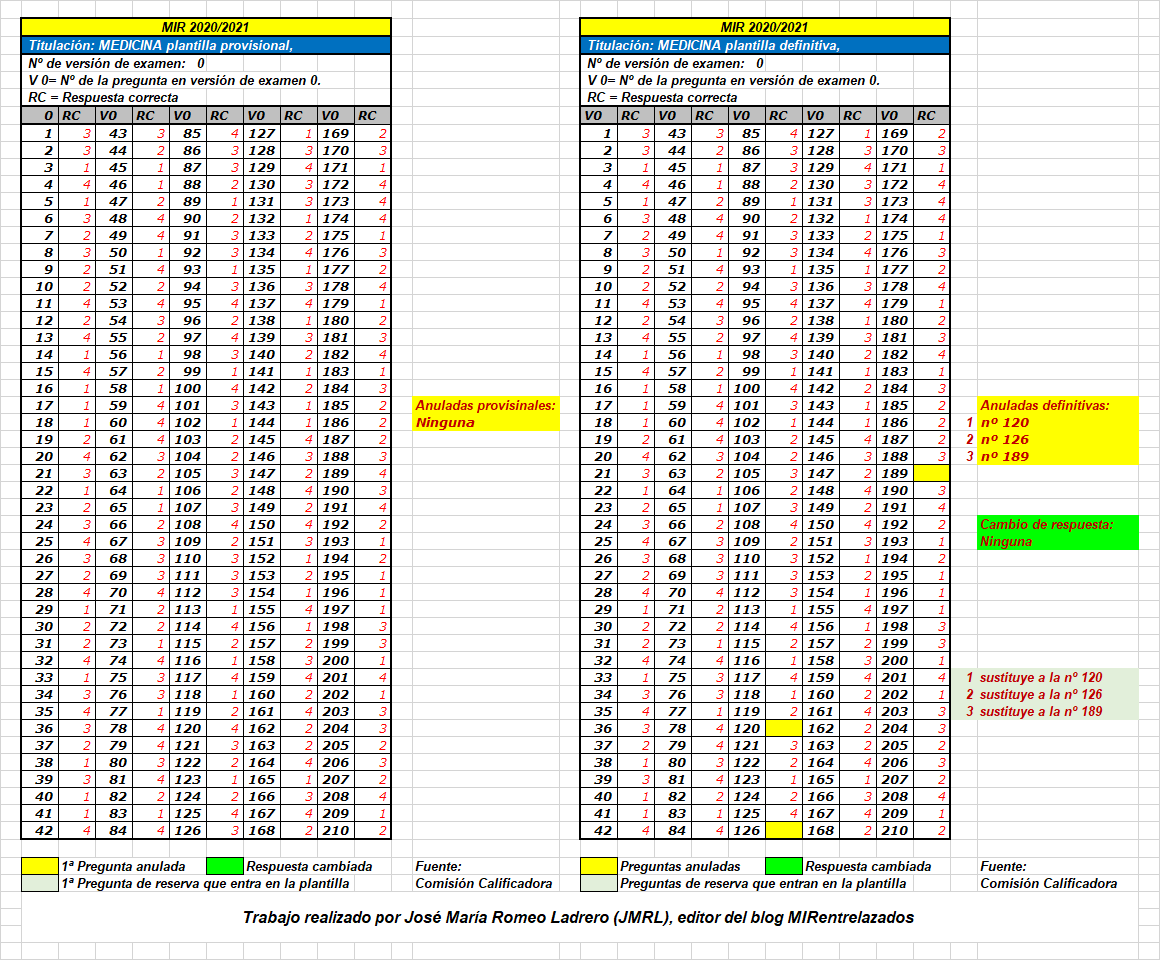This screenshot has width=1160, height=960.
Task: Click question 100 cell in definitiva table
Action: tap(746, 388)
